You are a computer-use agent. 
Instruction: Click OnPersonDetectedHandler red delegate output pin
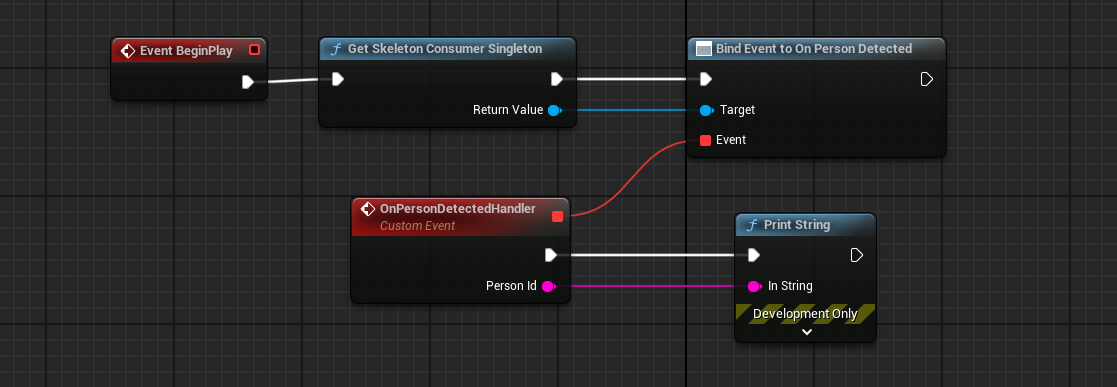[x=557, y=217]
